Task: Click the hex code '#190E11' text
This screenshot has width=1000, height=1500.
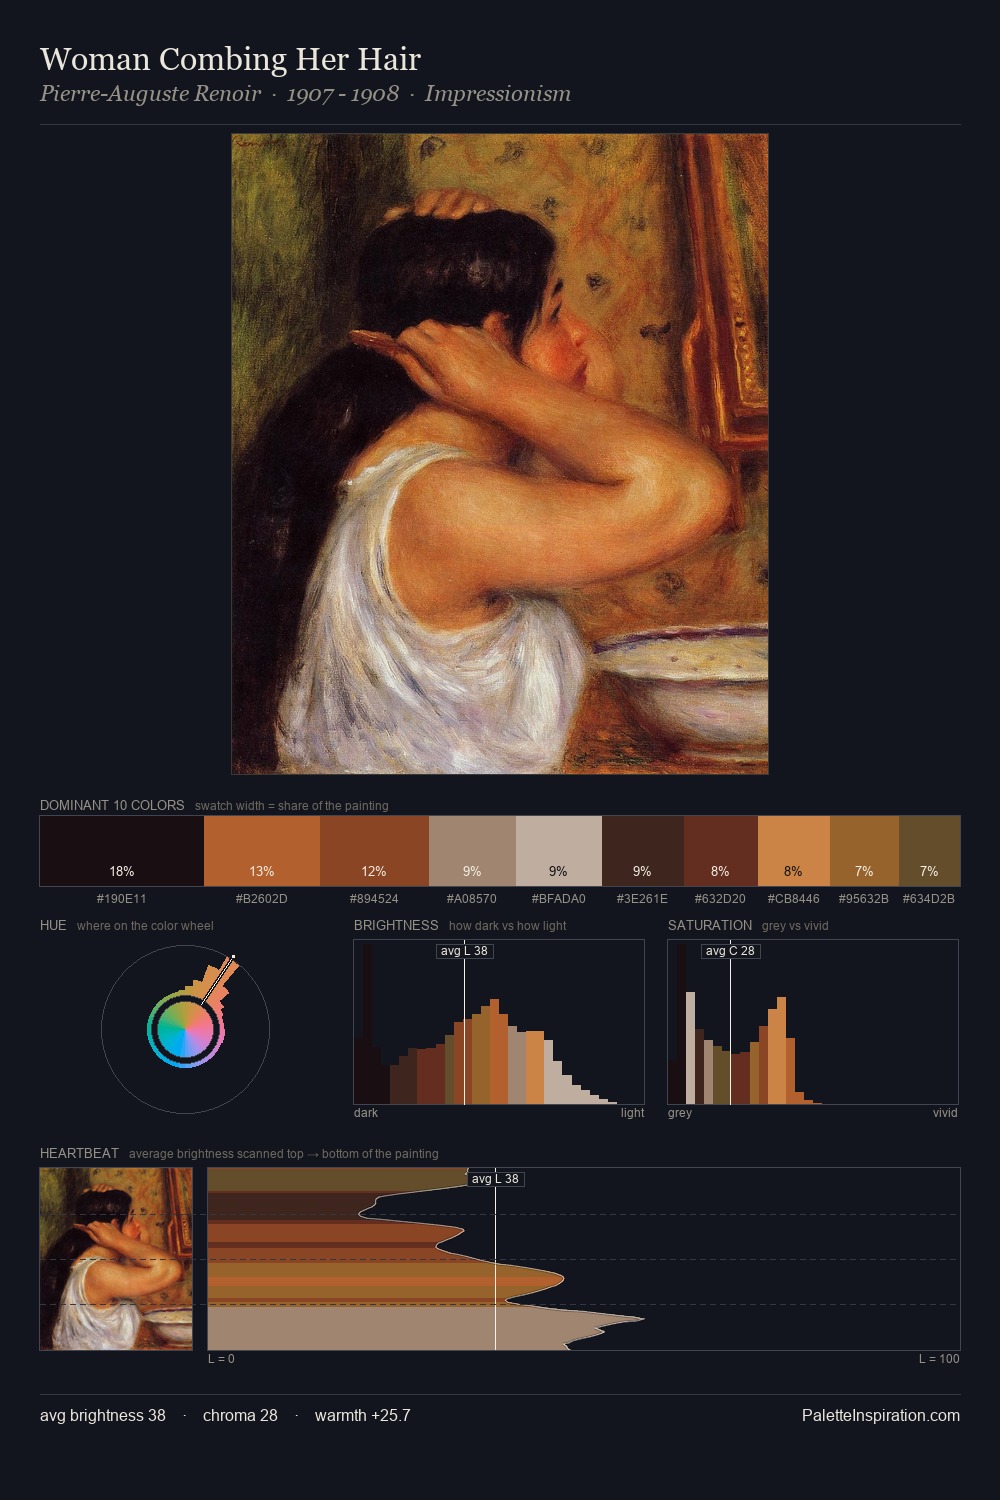Action: (x=122, y=899)
